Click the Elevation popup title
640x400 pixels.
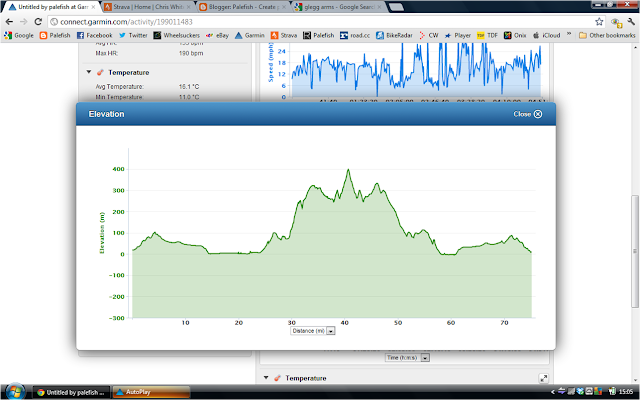click(107, 114)
